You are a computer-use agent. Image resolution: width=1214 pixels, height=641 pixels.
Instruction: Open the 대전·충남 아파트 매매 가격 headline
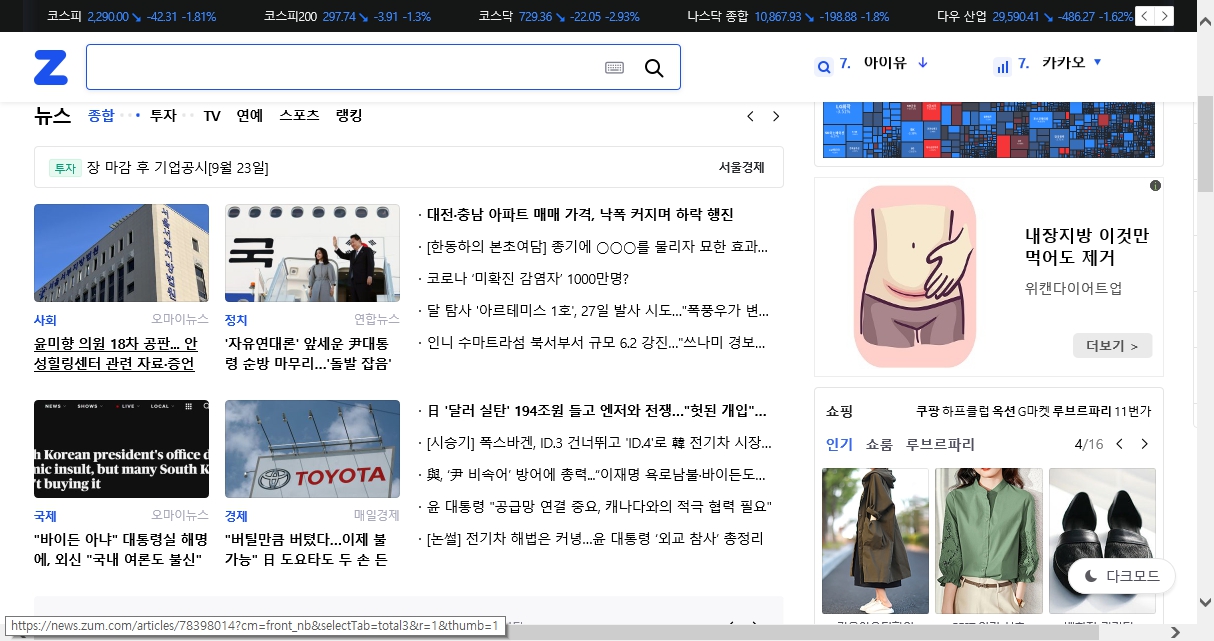580,215
